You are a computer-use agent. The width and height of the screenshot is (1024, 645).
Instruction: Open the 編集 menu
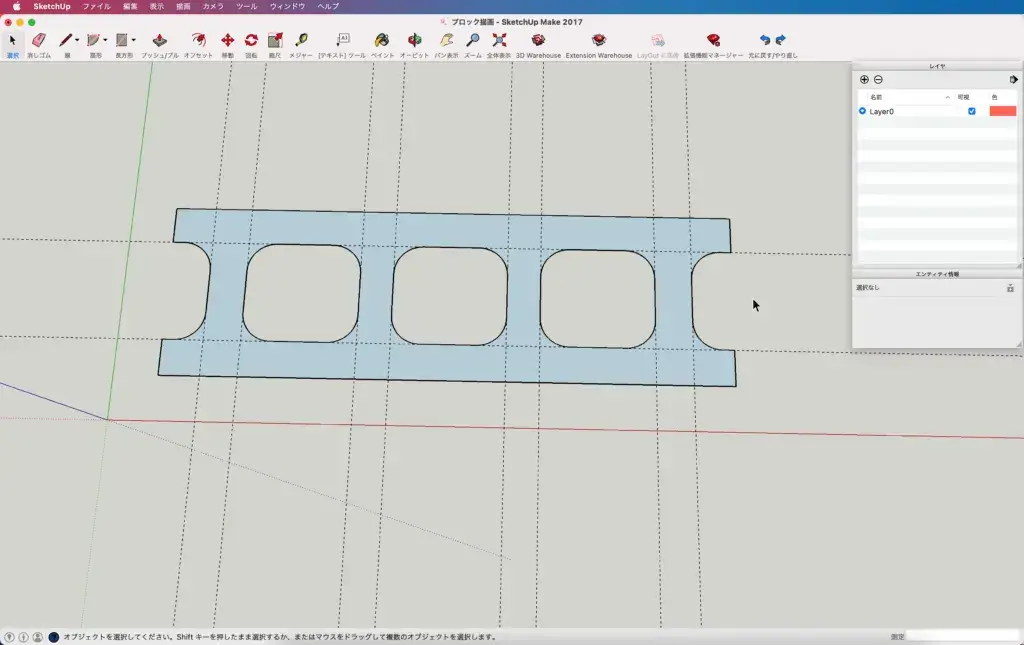click(x=130, y=7)
